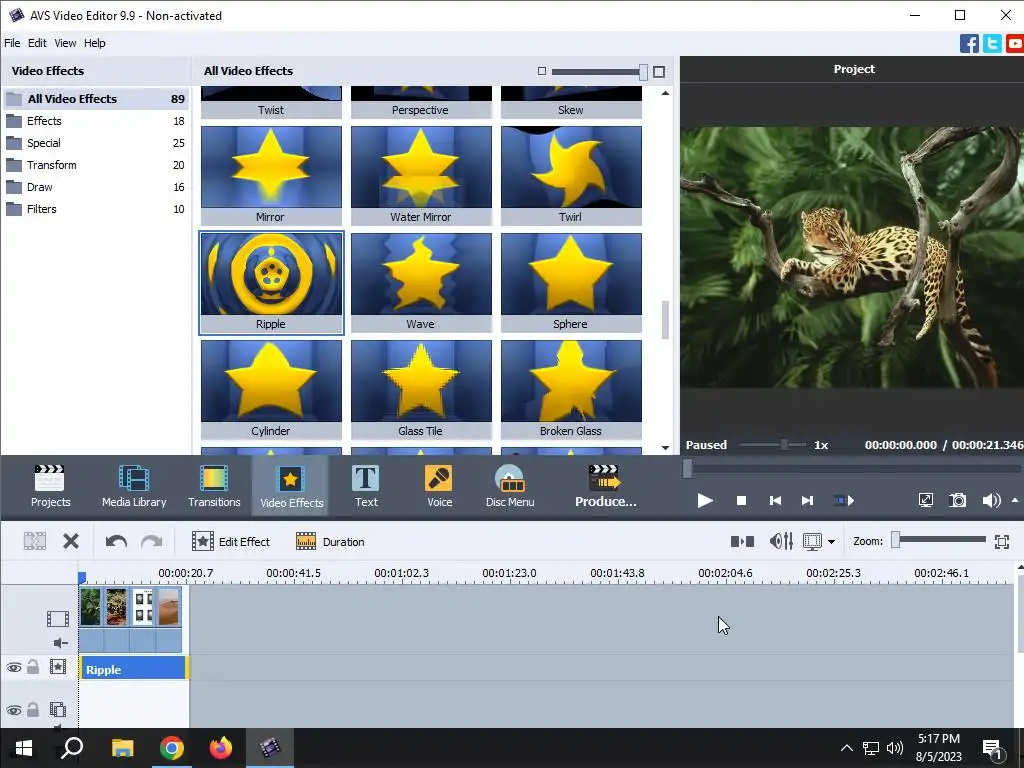Open the Voice recording panel

tap(440, 487)
